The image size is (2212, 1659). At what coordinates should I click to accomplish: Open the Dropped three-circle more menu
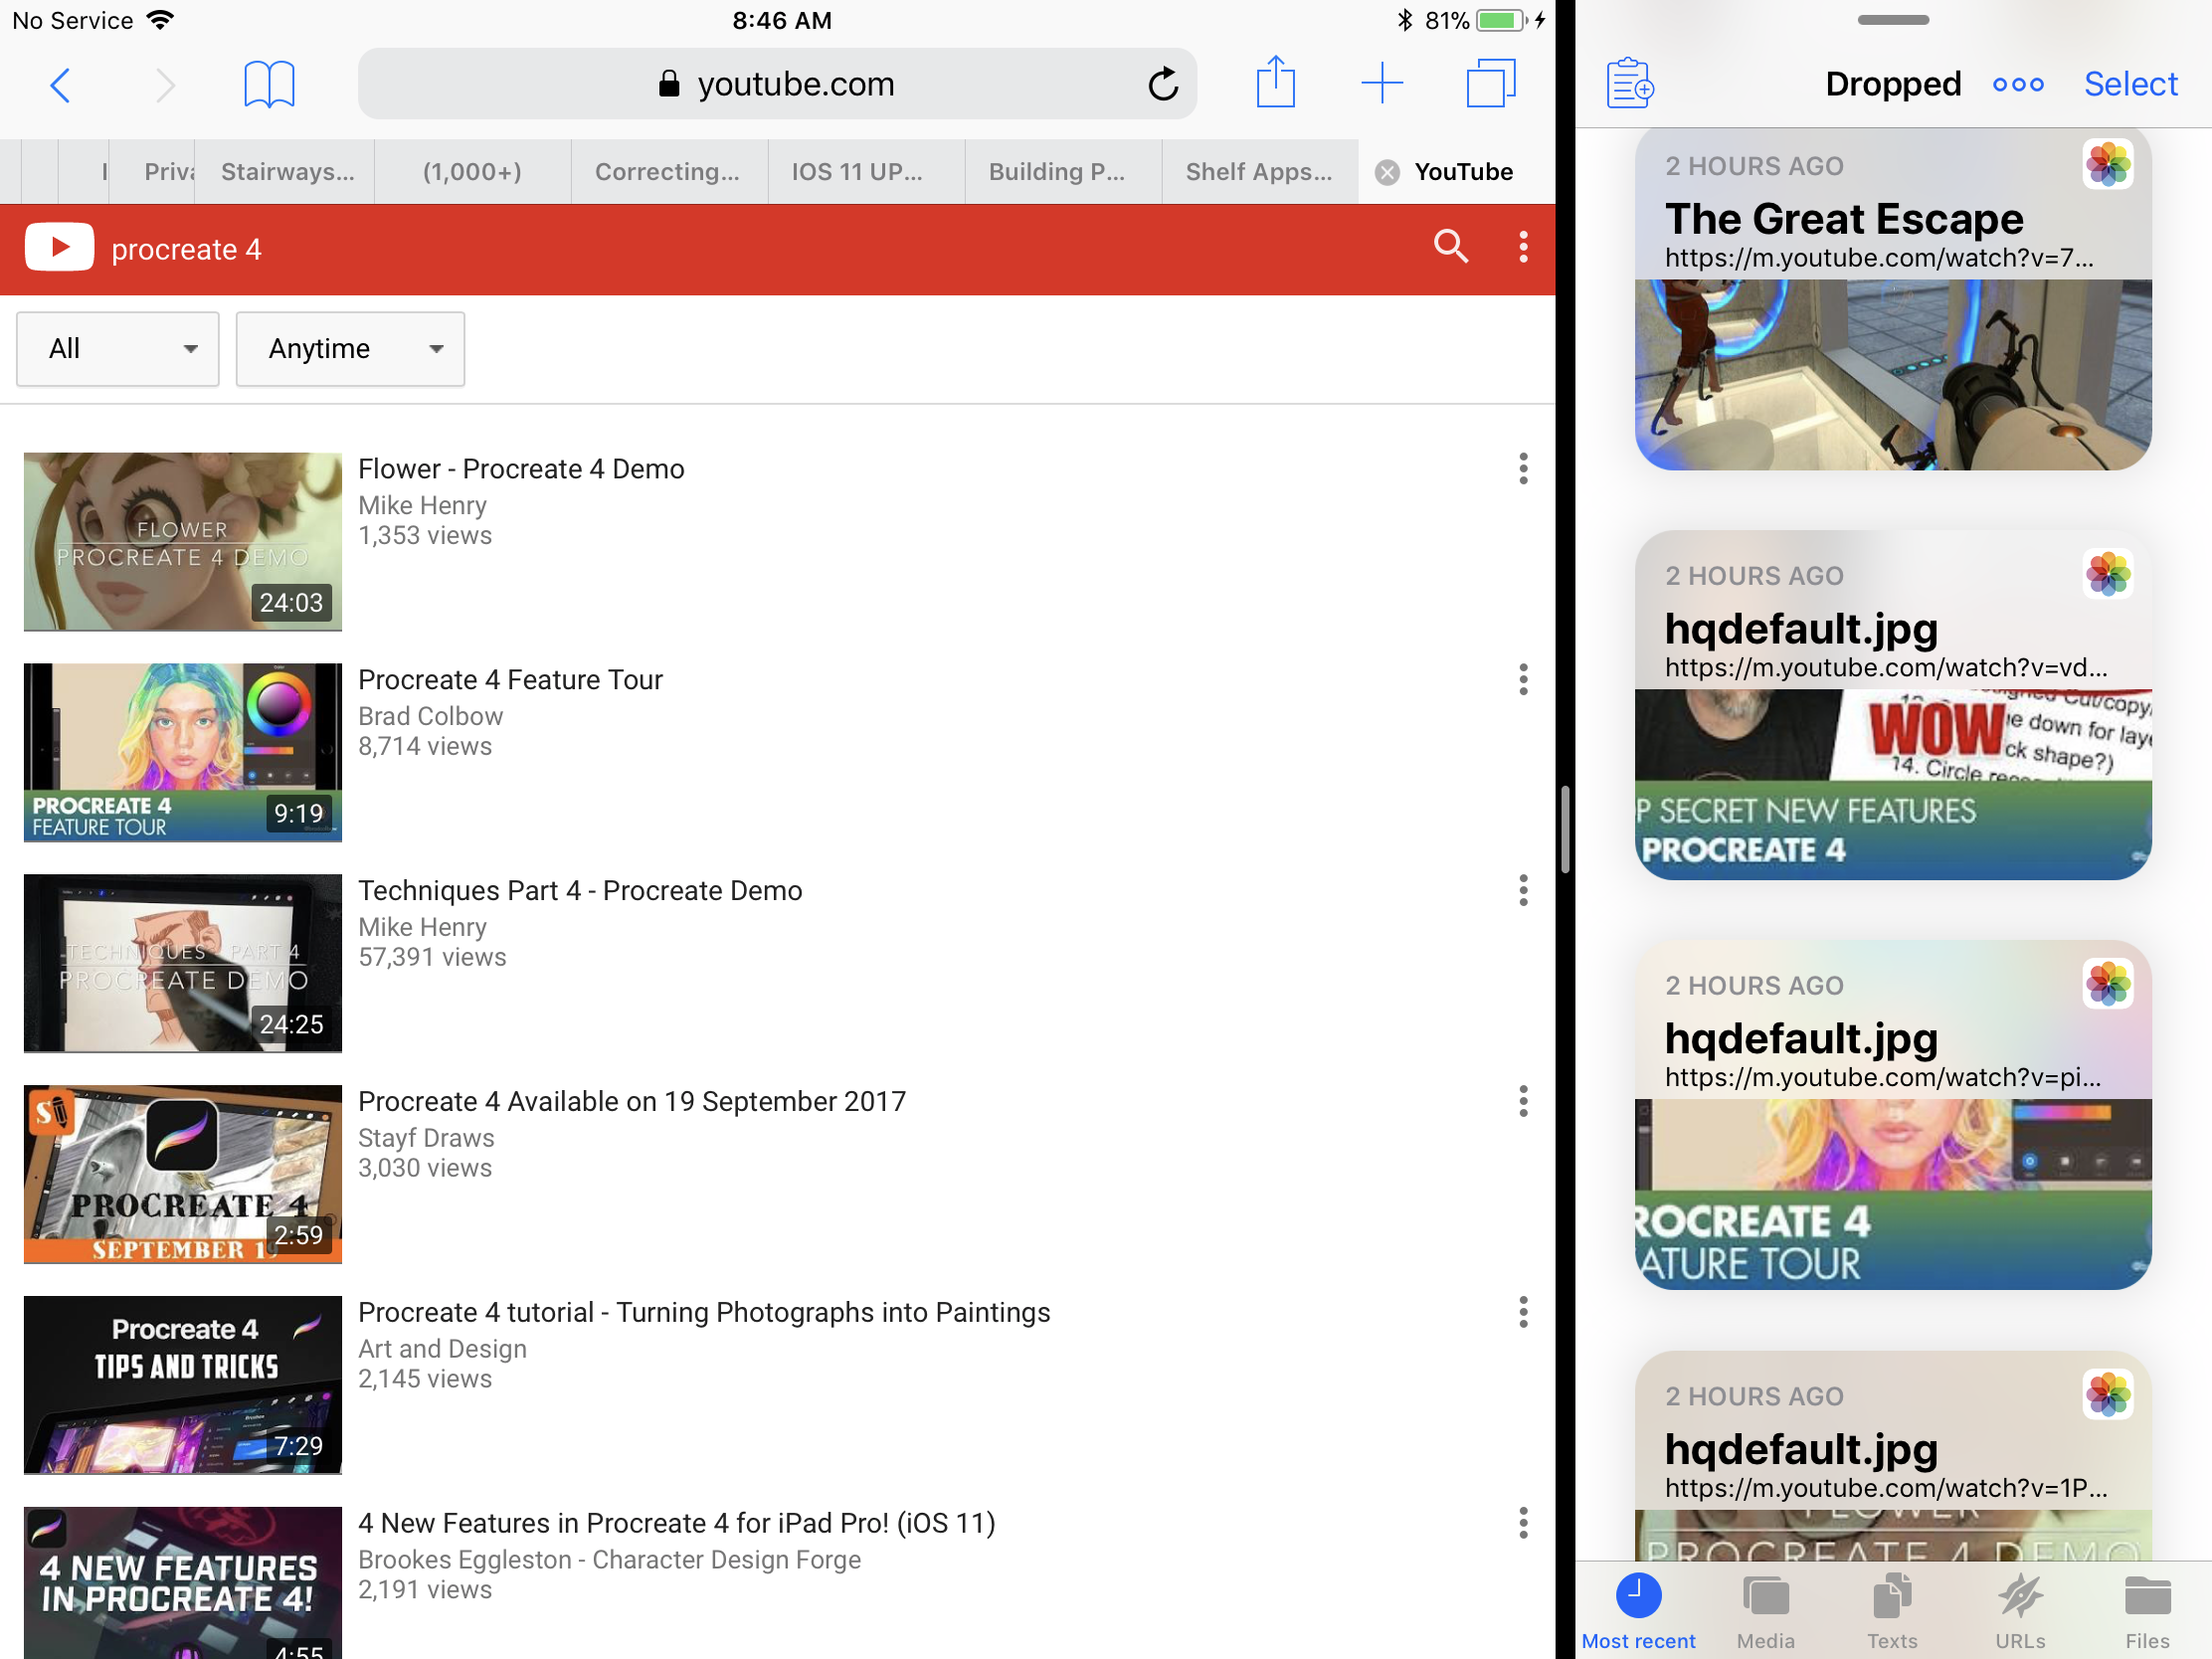pyautogui.click(x=2018, y=85)
